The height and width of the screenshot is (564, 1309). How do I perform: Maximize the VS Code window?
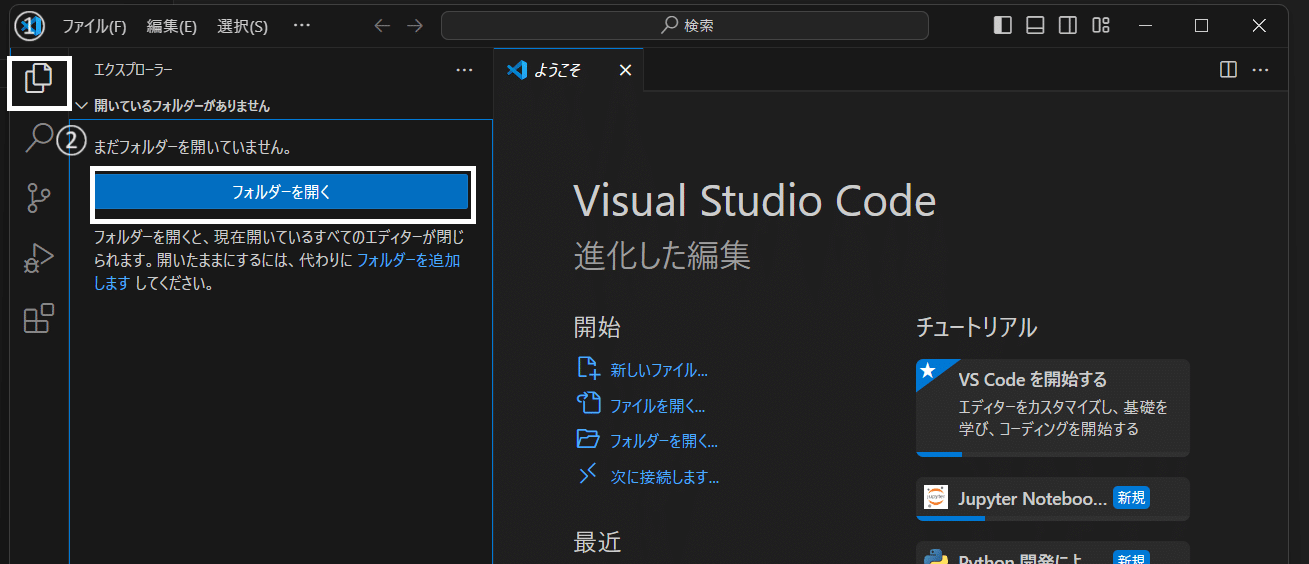(1202, 25)
